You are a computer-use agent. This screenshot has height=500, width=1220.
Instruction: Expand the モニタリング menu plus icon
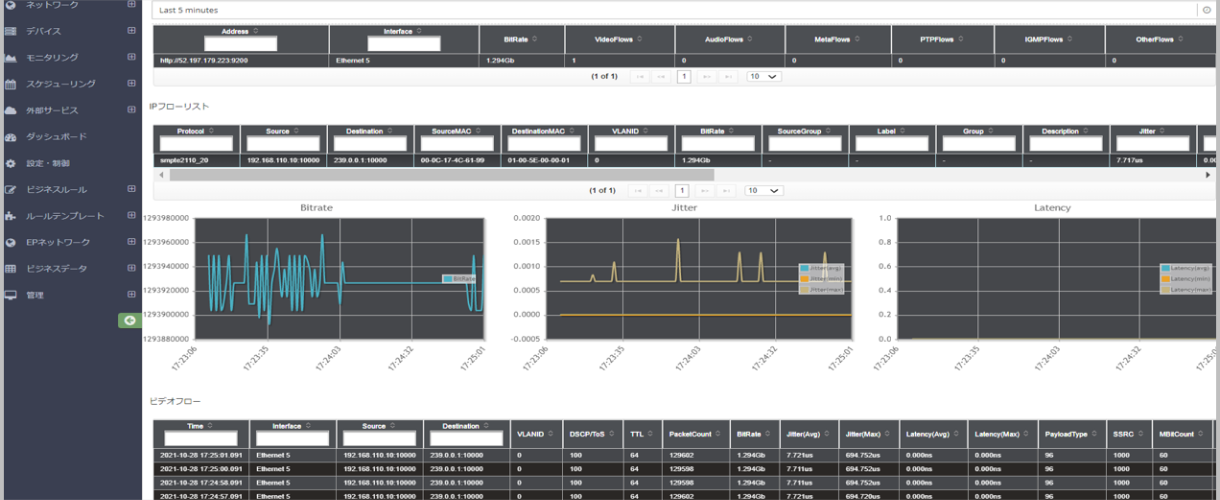tap(131, 58)
